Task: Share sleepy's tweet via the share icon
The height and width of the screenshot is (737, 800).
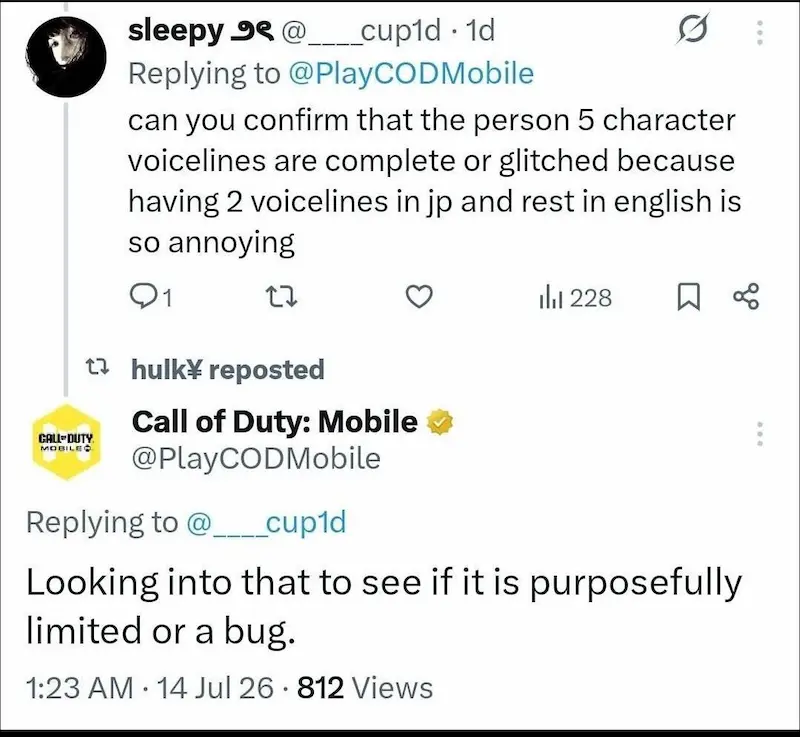Action: pos(746,297)
